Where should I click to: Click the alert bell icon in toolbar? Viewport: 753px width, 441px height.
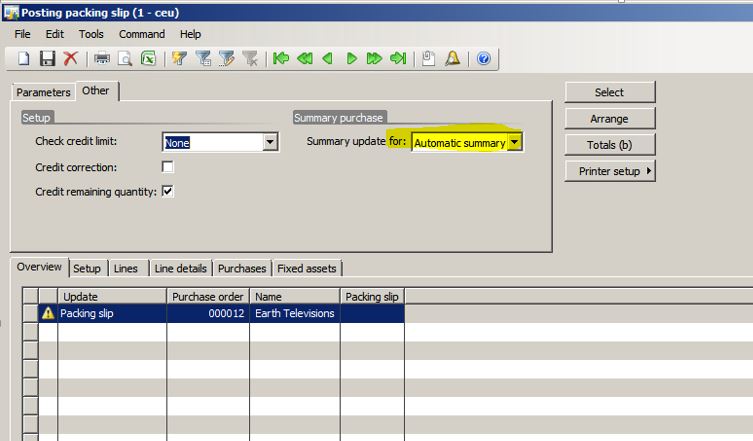[452, 59]
